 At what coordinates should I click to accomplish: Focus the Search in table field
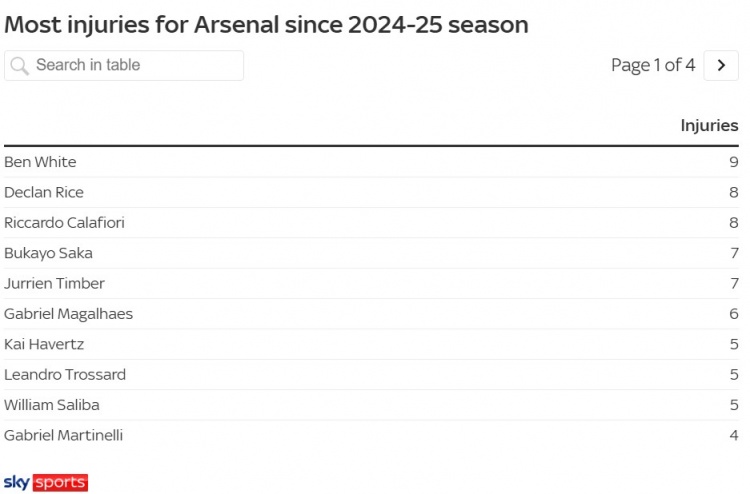coord(136,65)
